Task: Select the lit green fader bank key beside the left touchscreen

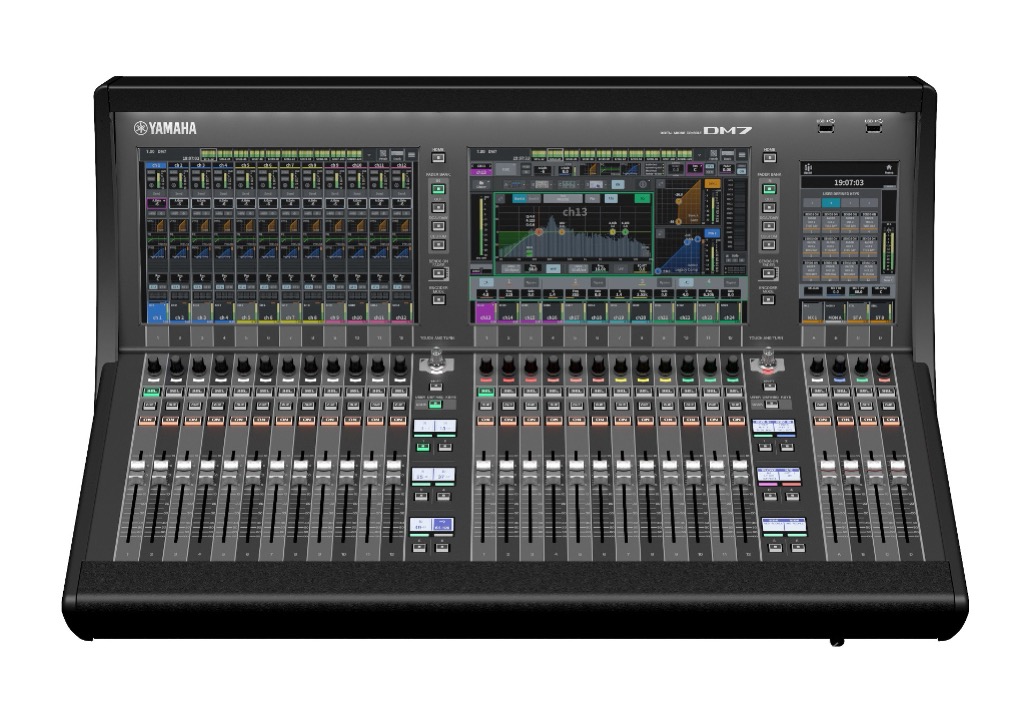Action: [438, 189]
